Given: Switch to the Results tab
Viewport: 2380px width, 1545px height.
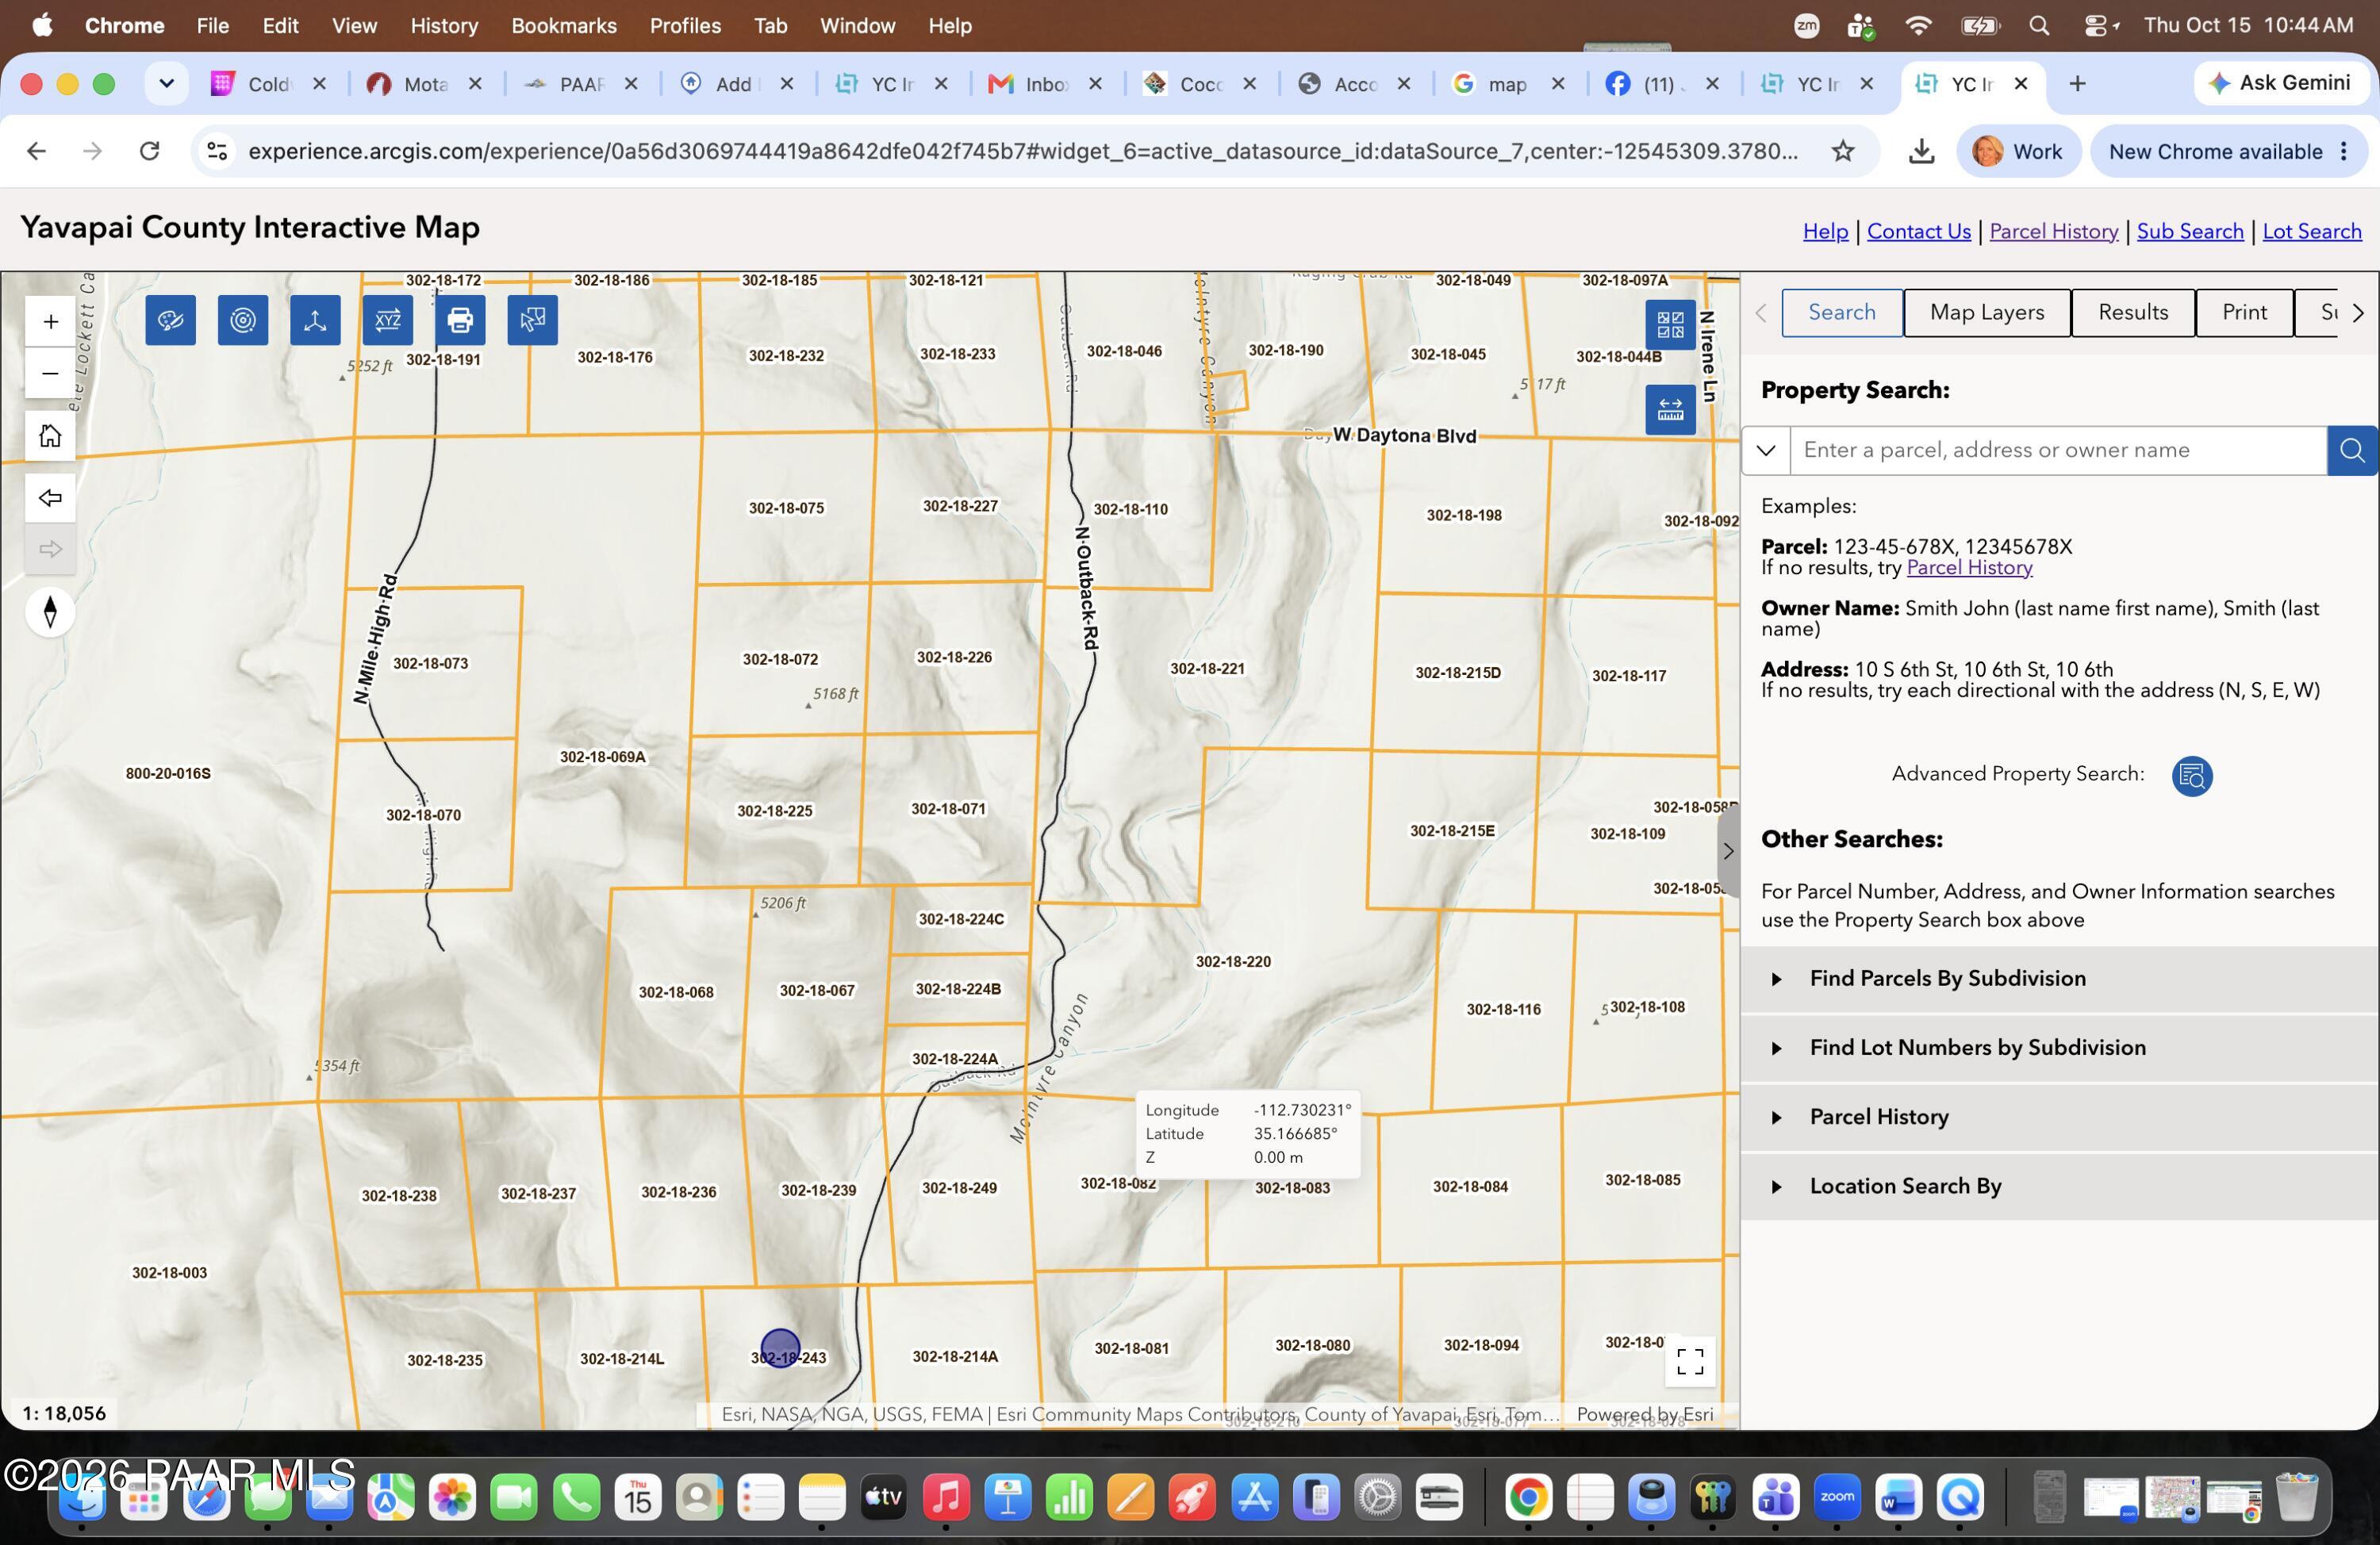Looking at the screenshot, I should [2133, 313].
